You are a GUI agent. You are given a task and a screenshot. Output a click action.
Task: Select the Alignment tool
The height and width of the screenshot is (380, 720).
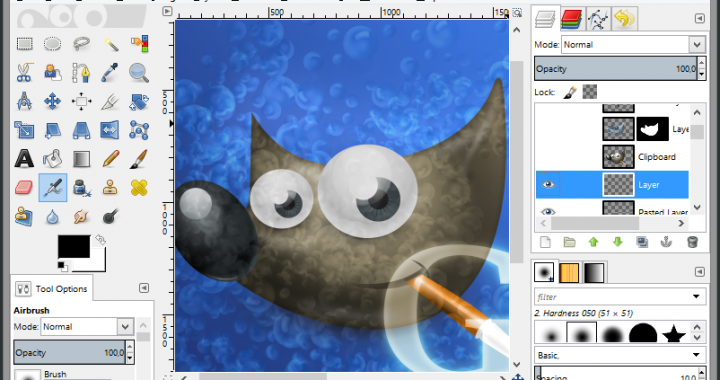[x=81, y=101]
